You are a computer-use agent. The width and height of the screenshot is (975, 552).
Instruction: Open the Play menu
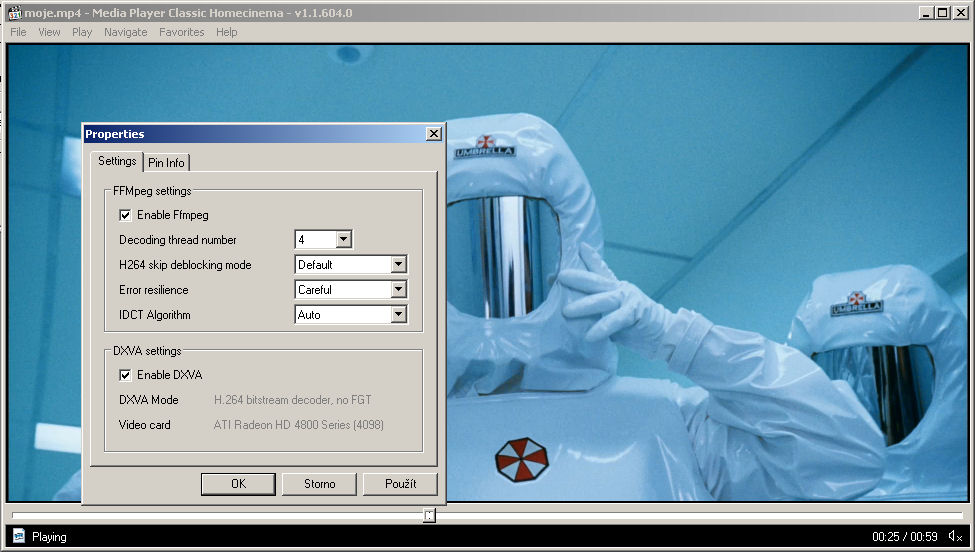81,32
